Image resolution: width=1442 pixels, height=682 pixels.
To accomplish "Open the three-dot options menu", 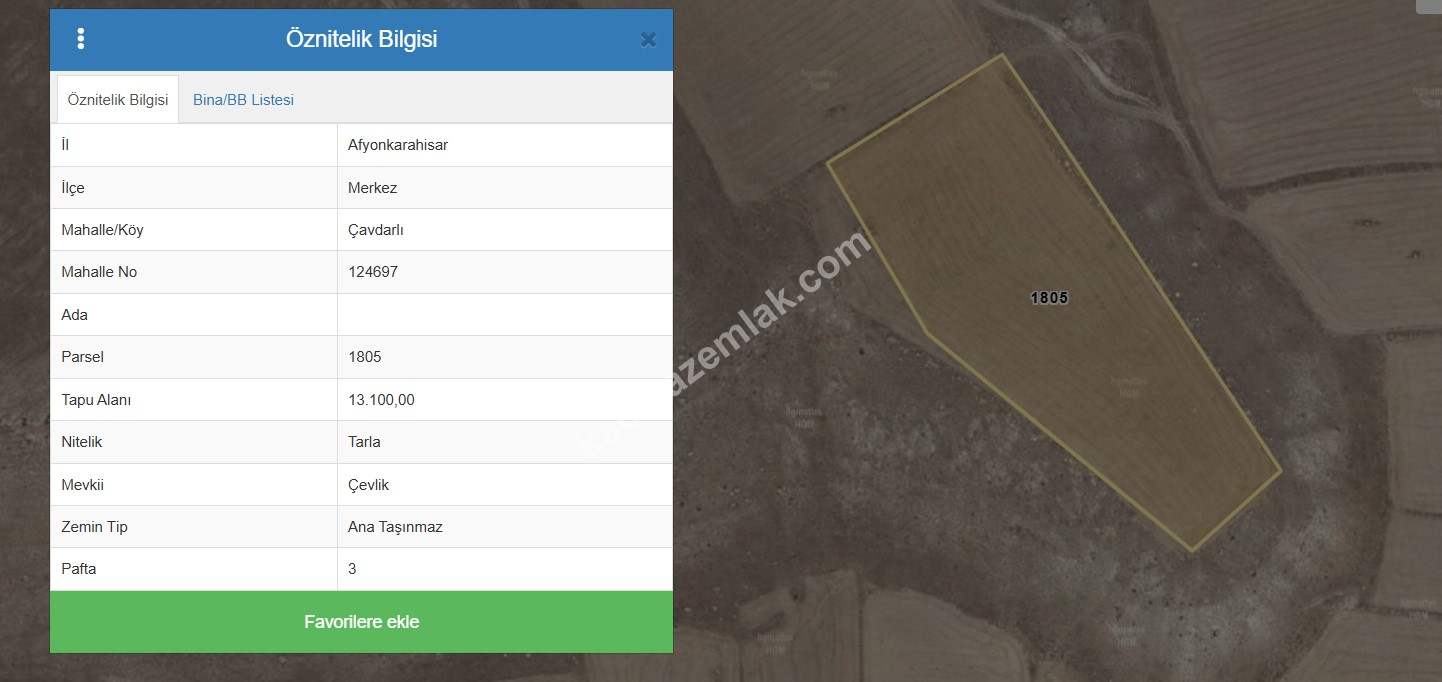I will pos(80,39).
